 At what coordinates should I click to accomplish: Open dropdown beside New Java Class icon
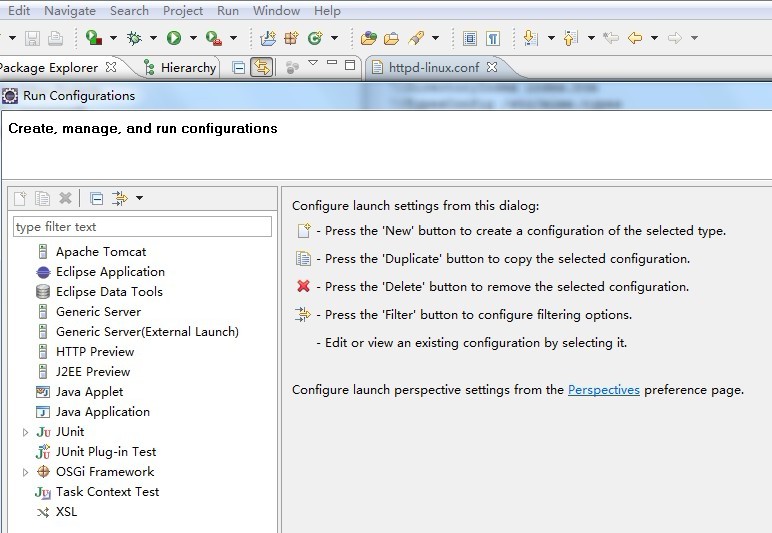(334, 38)
